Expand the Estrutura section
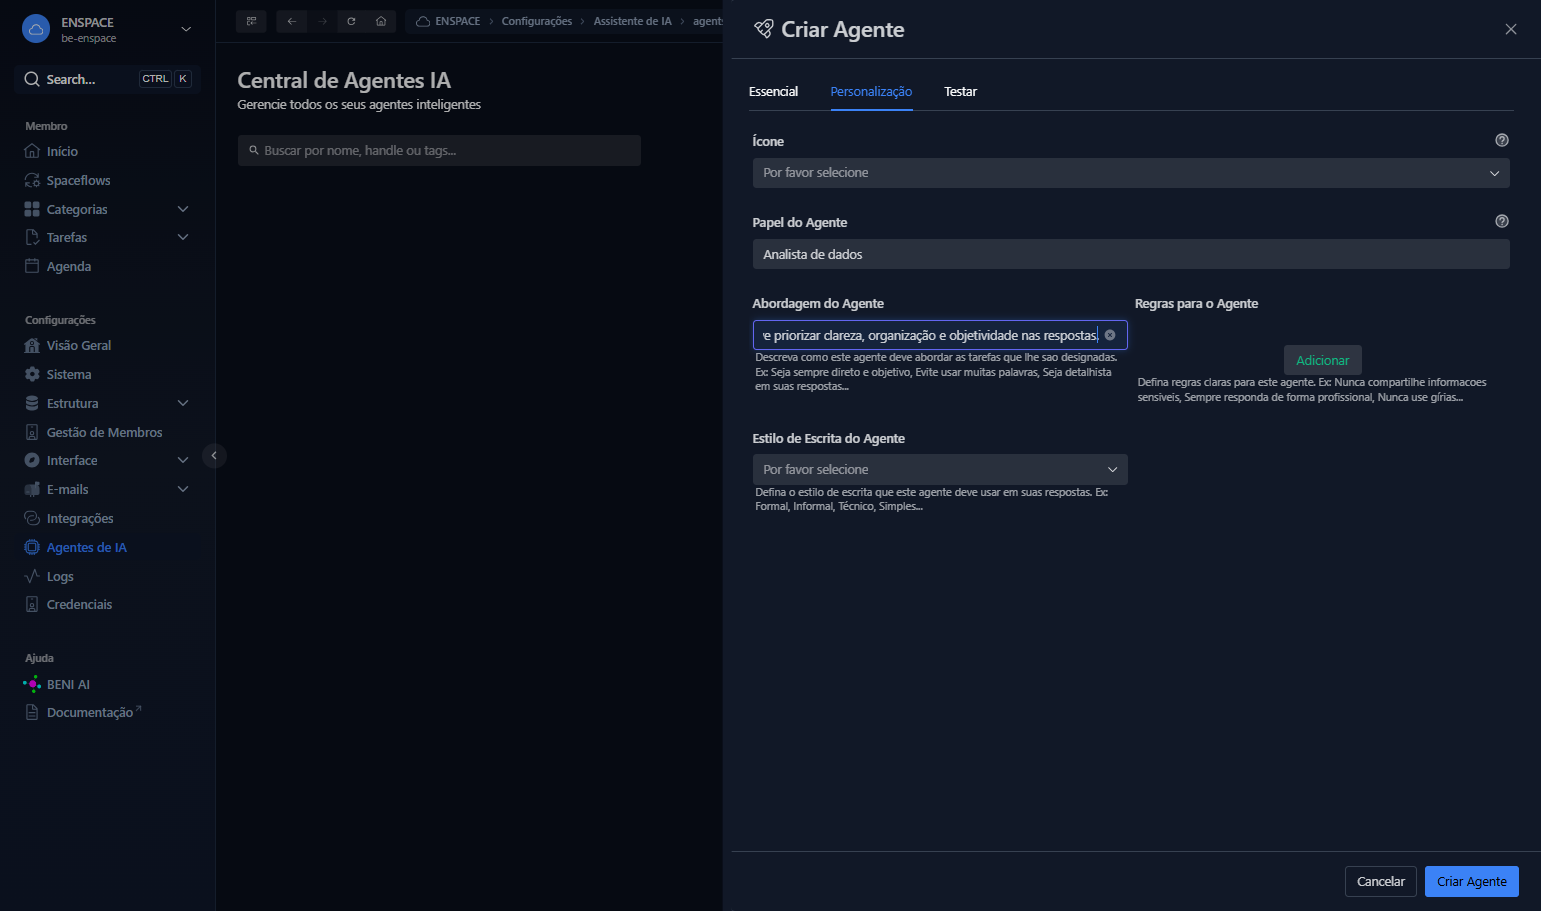 tap(107, 403)
